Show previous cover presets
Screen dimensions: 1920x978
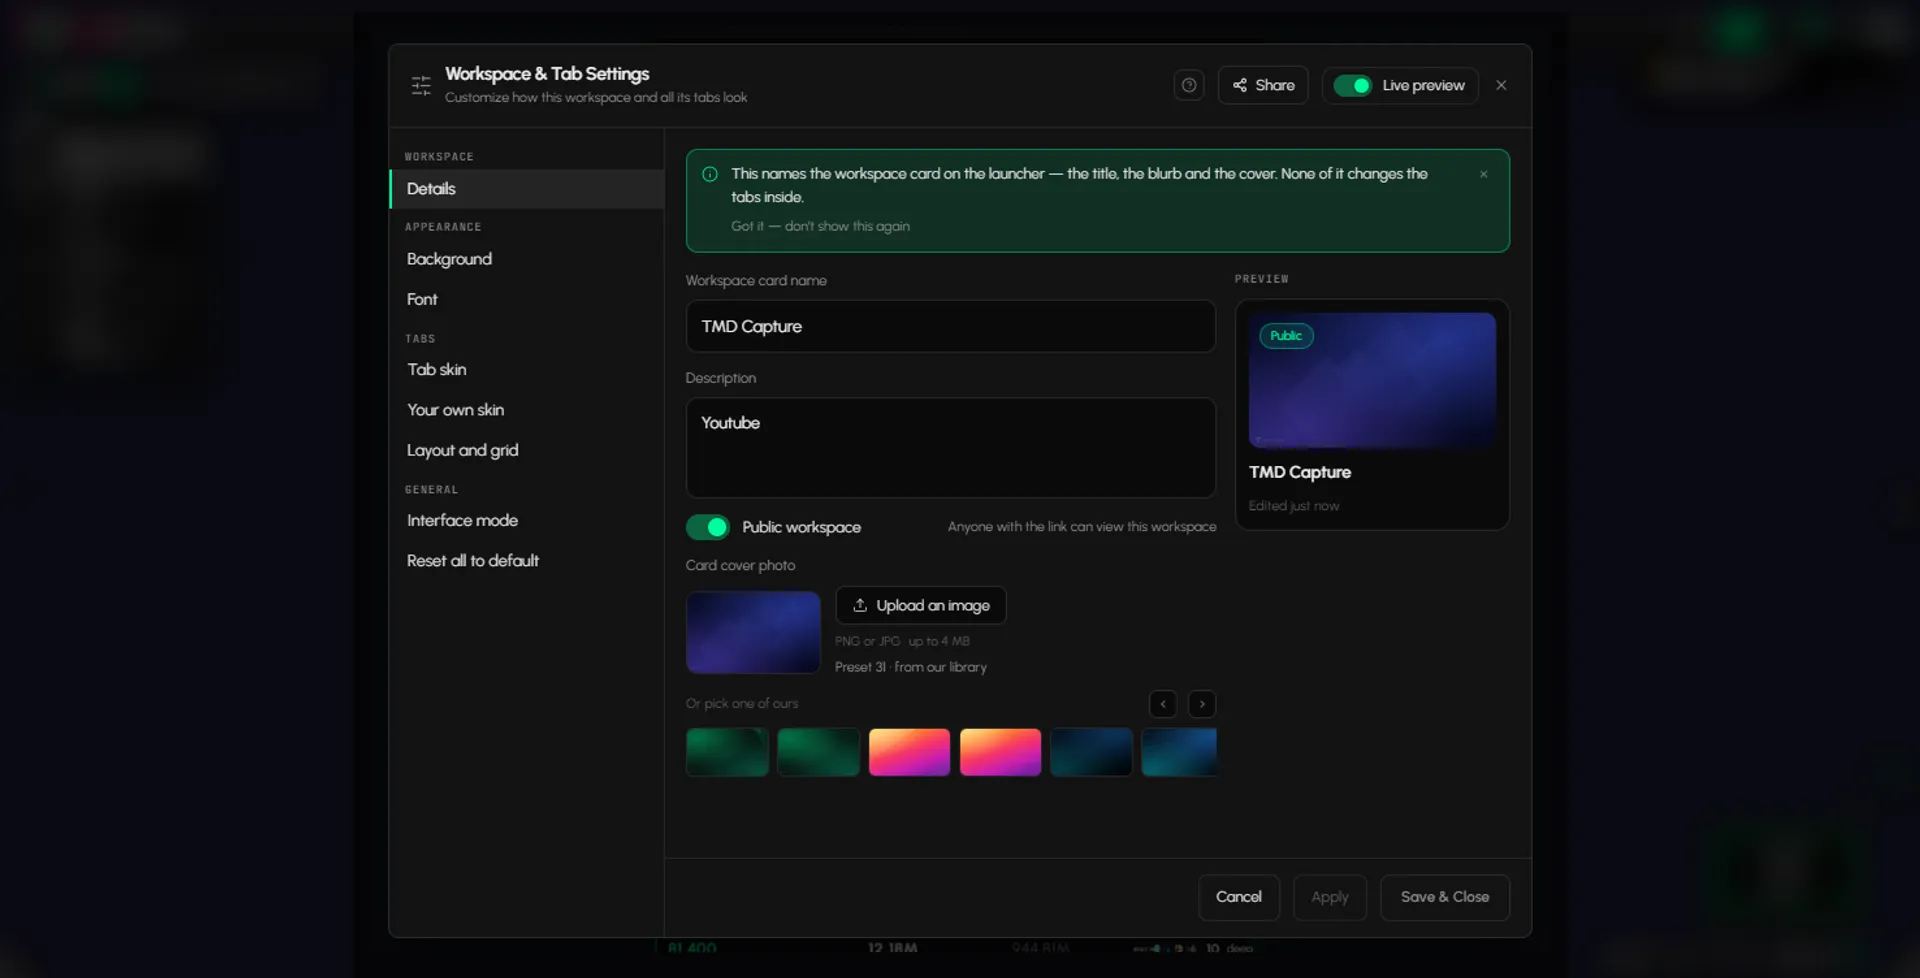pos(1163,704)
